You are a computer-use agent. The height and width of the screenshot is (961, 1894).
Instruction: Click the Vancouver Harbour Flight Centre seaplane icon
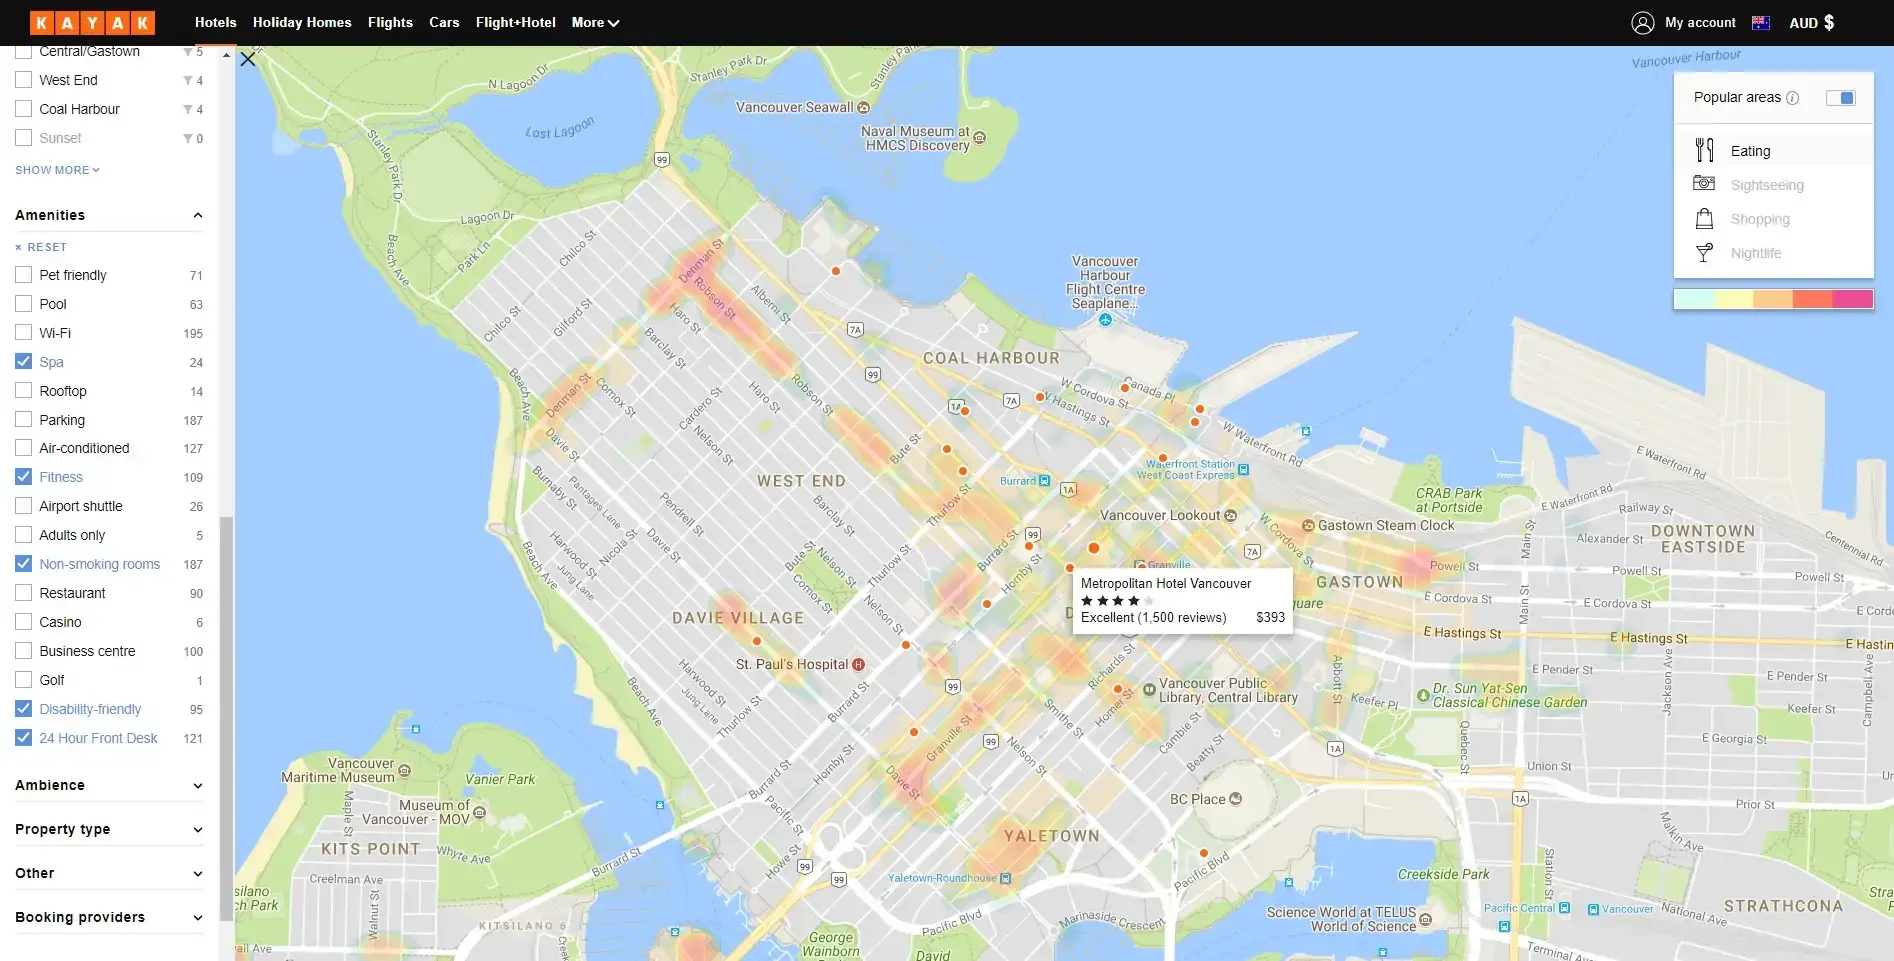(1105, 320)
